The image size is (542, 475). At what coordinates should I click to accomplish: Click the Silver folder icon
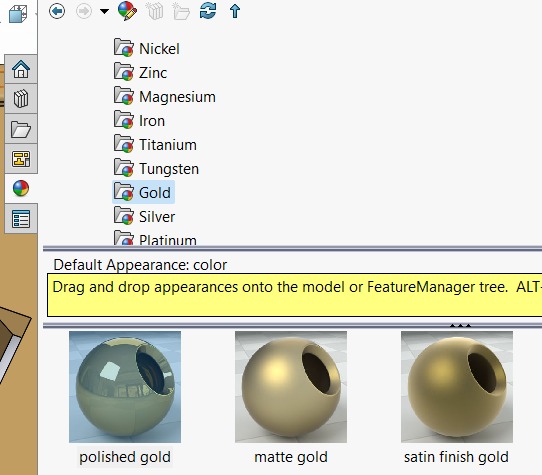tap(124, 216)
